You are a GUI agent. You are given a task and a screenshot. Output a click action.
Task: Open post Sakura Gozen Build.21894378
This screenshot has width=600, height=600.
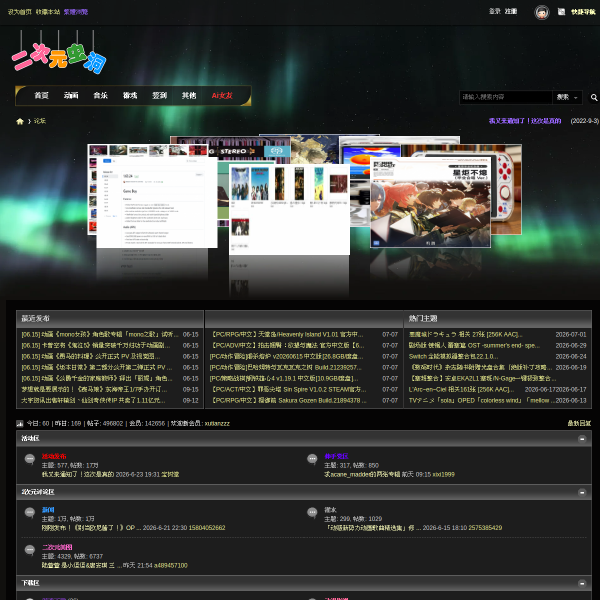click(288, 401)
